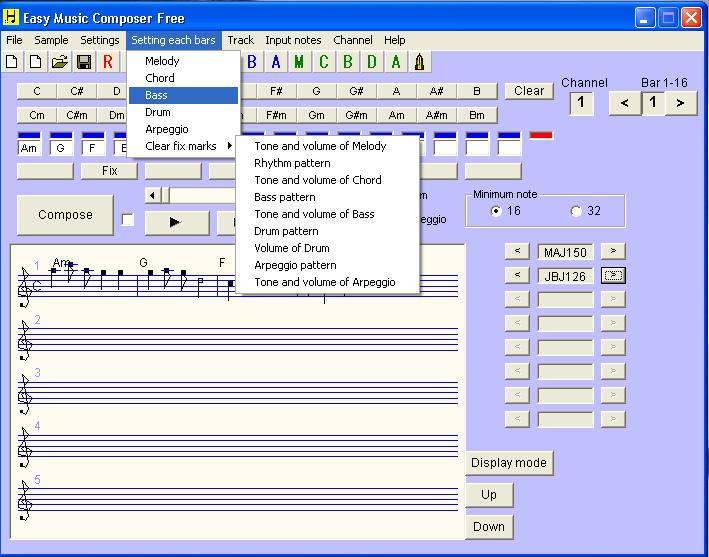The height and width of the screenshot is (557, 709).
Task: Click the red bar after the chord cells
Action: 541,135
